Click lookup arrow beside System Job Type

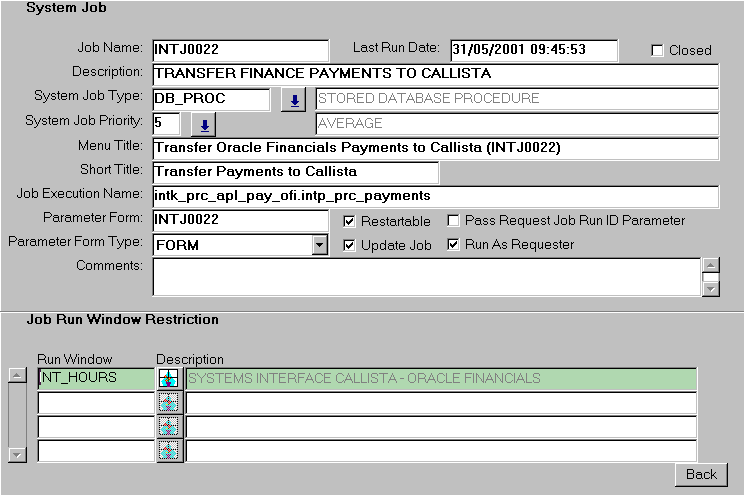point(293,100)
